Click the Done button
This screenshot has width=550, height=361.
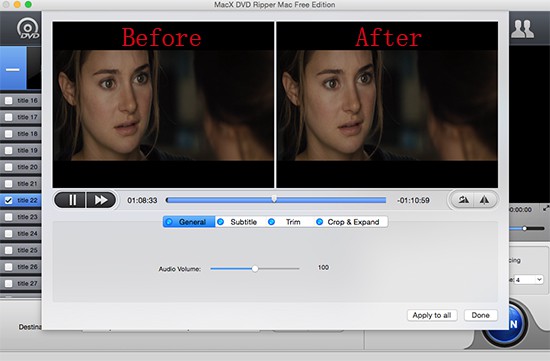pos(481,315)
